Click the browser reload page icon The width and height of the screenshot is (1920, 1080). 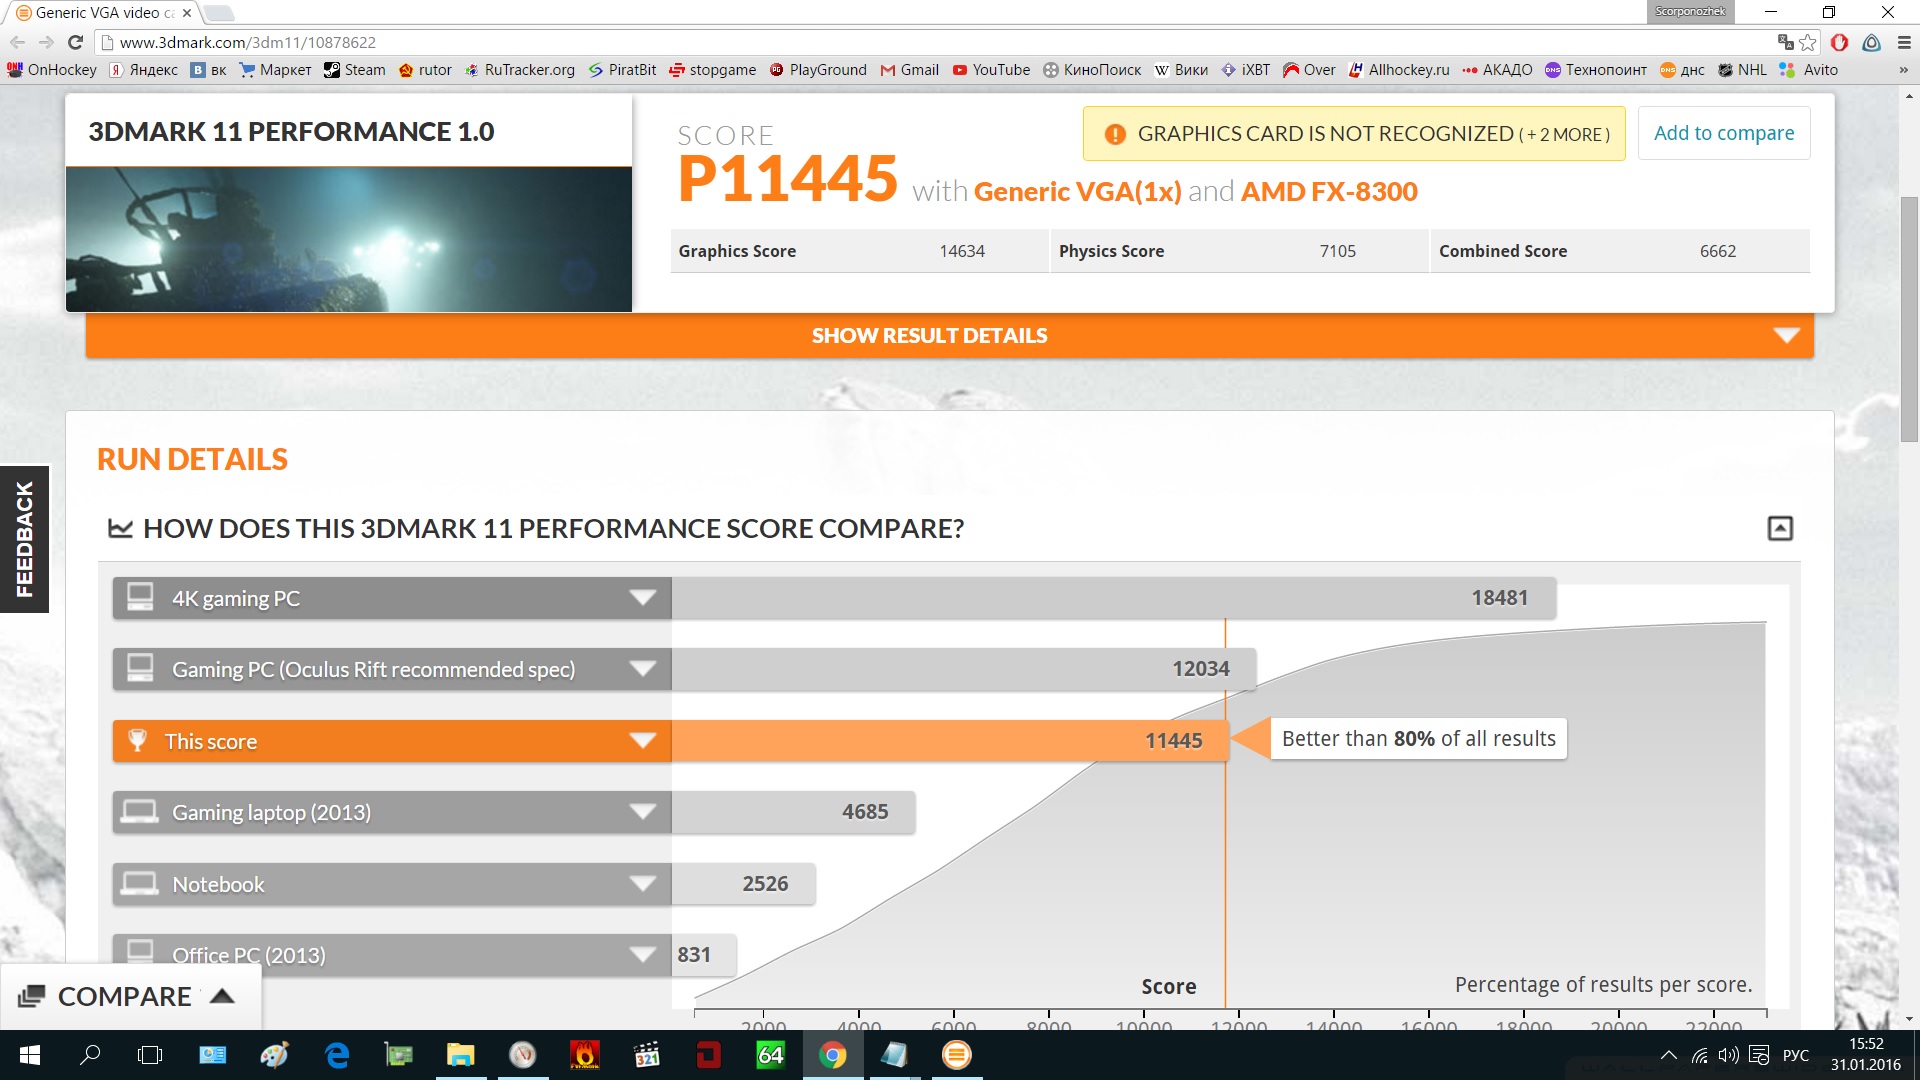coord(75,42)
